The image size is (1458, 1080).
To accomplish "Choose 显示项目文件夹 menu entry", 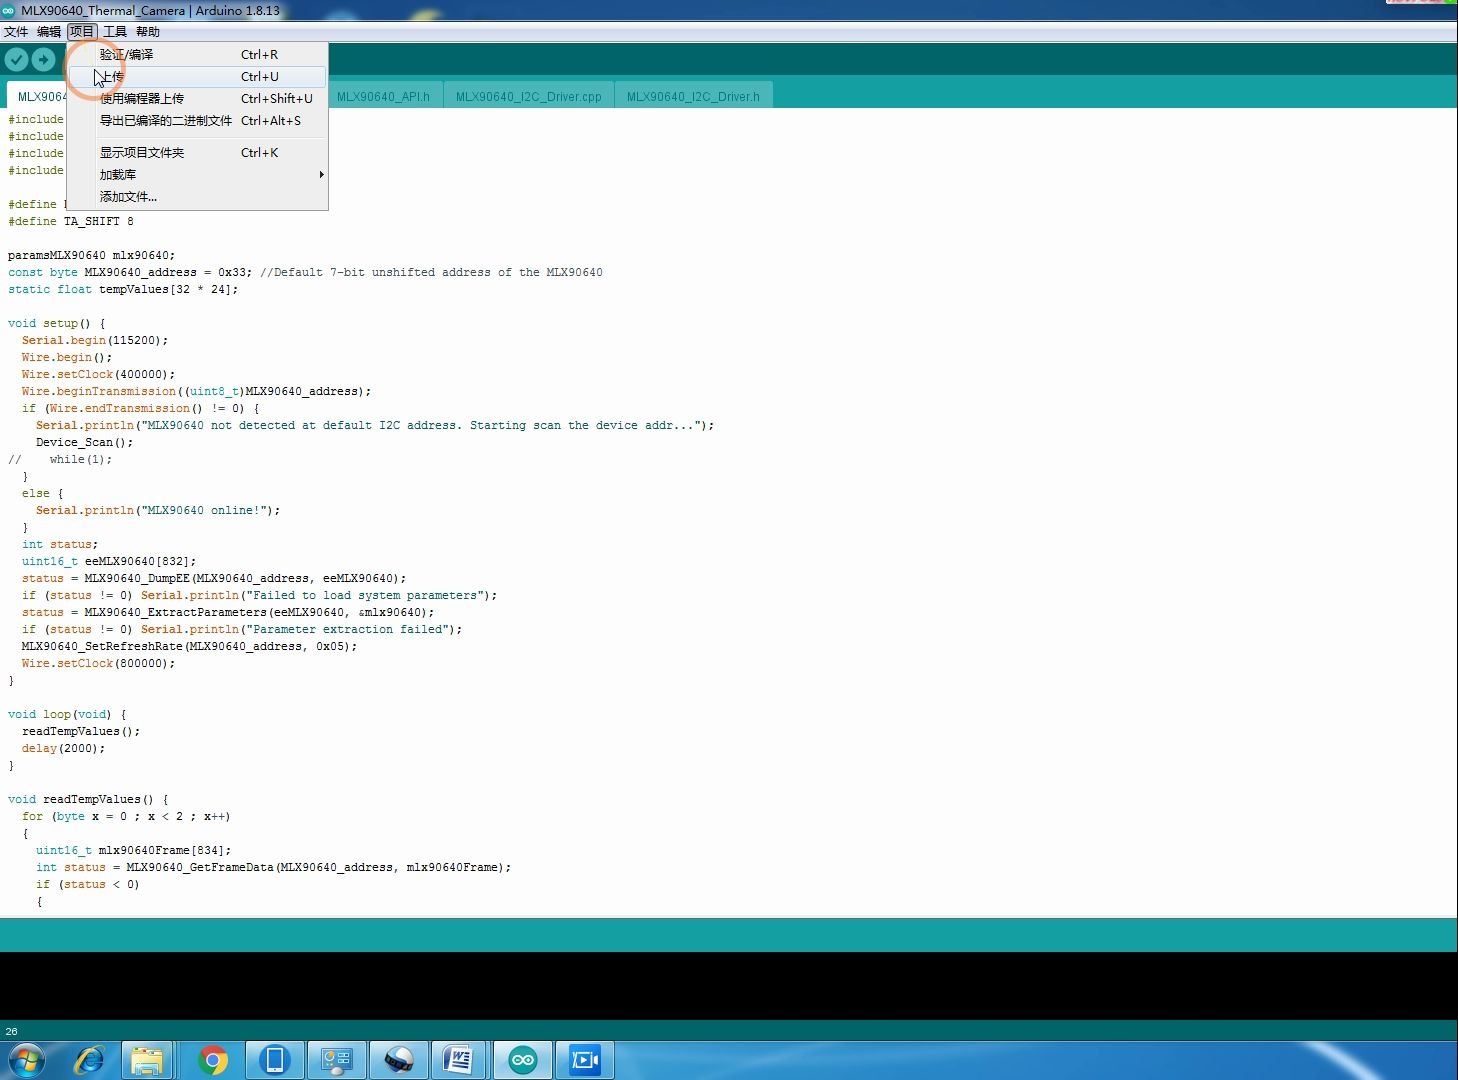I will pyautogui.click(x=197, y=153).
